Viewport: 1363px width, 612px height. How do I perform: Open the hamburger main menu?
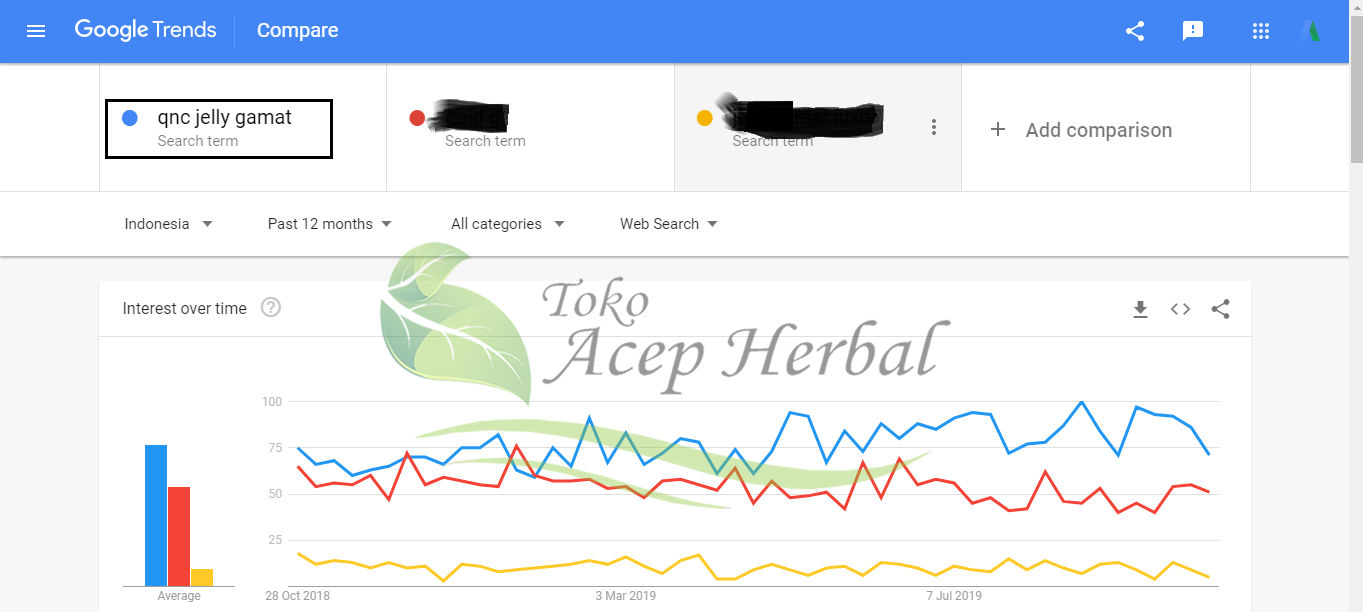(x=36, y=31)
